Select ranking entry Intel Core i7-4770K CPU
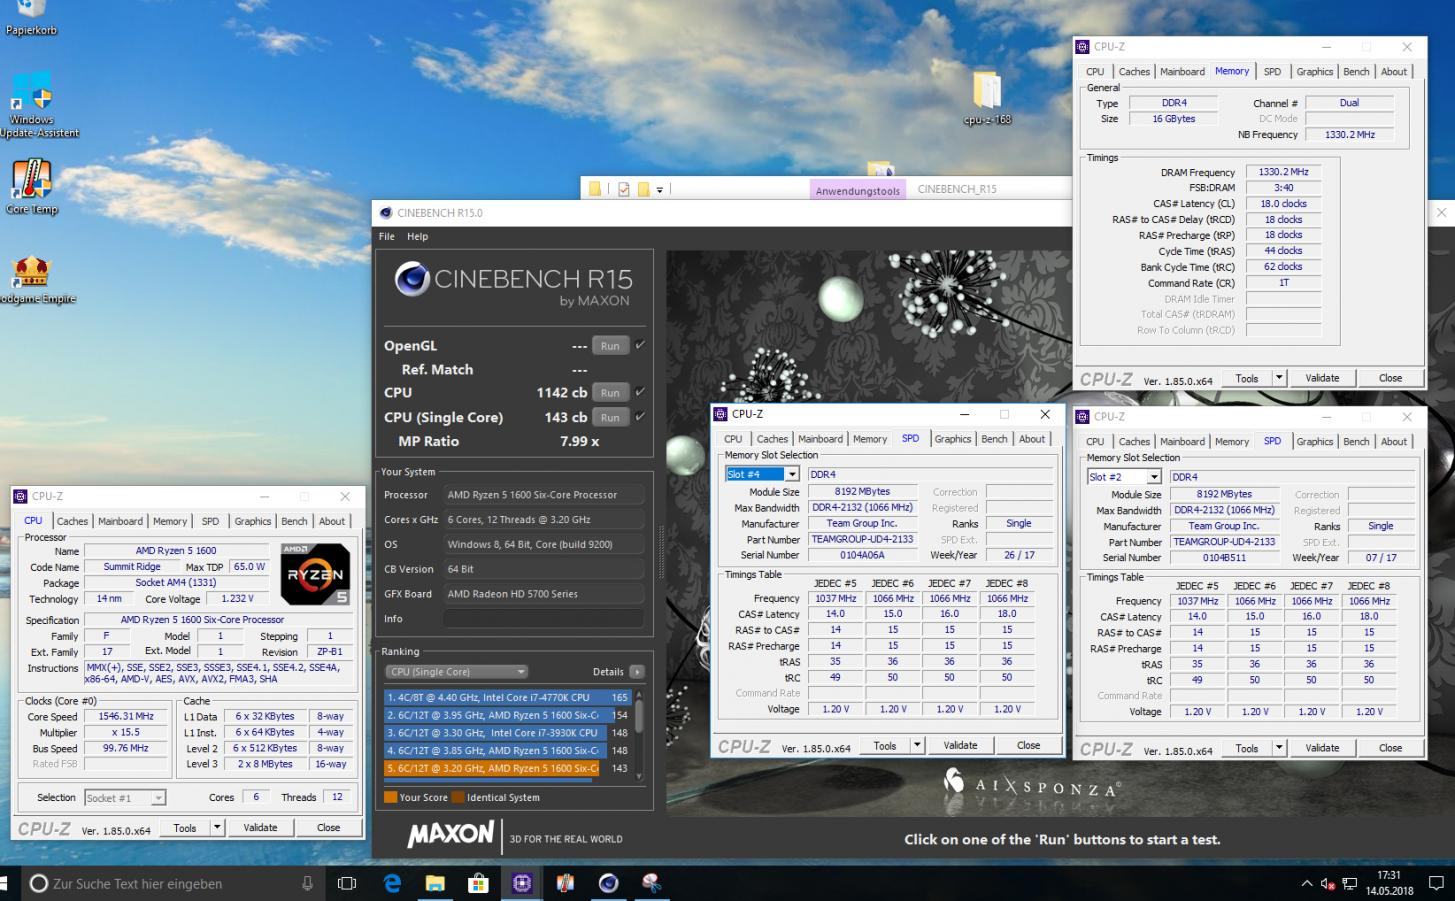Screen dimensions: 1455x901 508,697
